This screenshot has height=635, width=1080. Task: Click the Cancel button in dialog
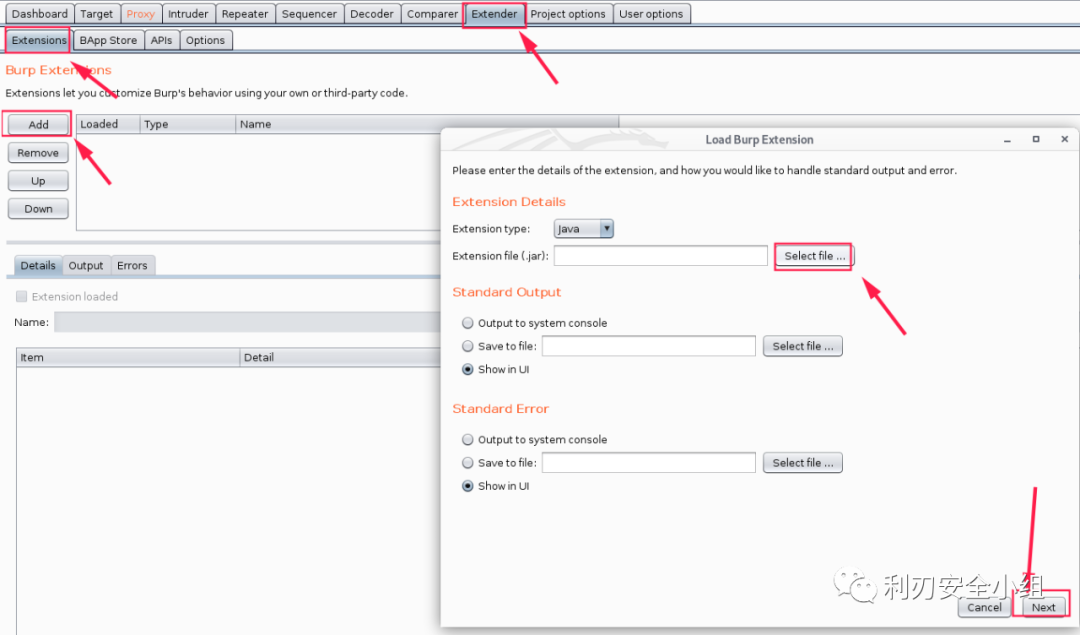tap(984, 607)
